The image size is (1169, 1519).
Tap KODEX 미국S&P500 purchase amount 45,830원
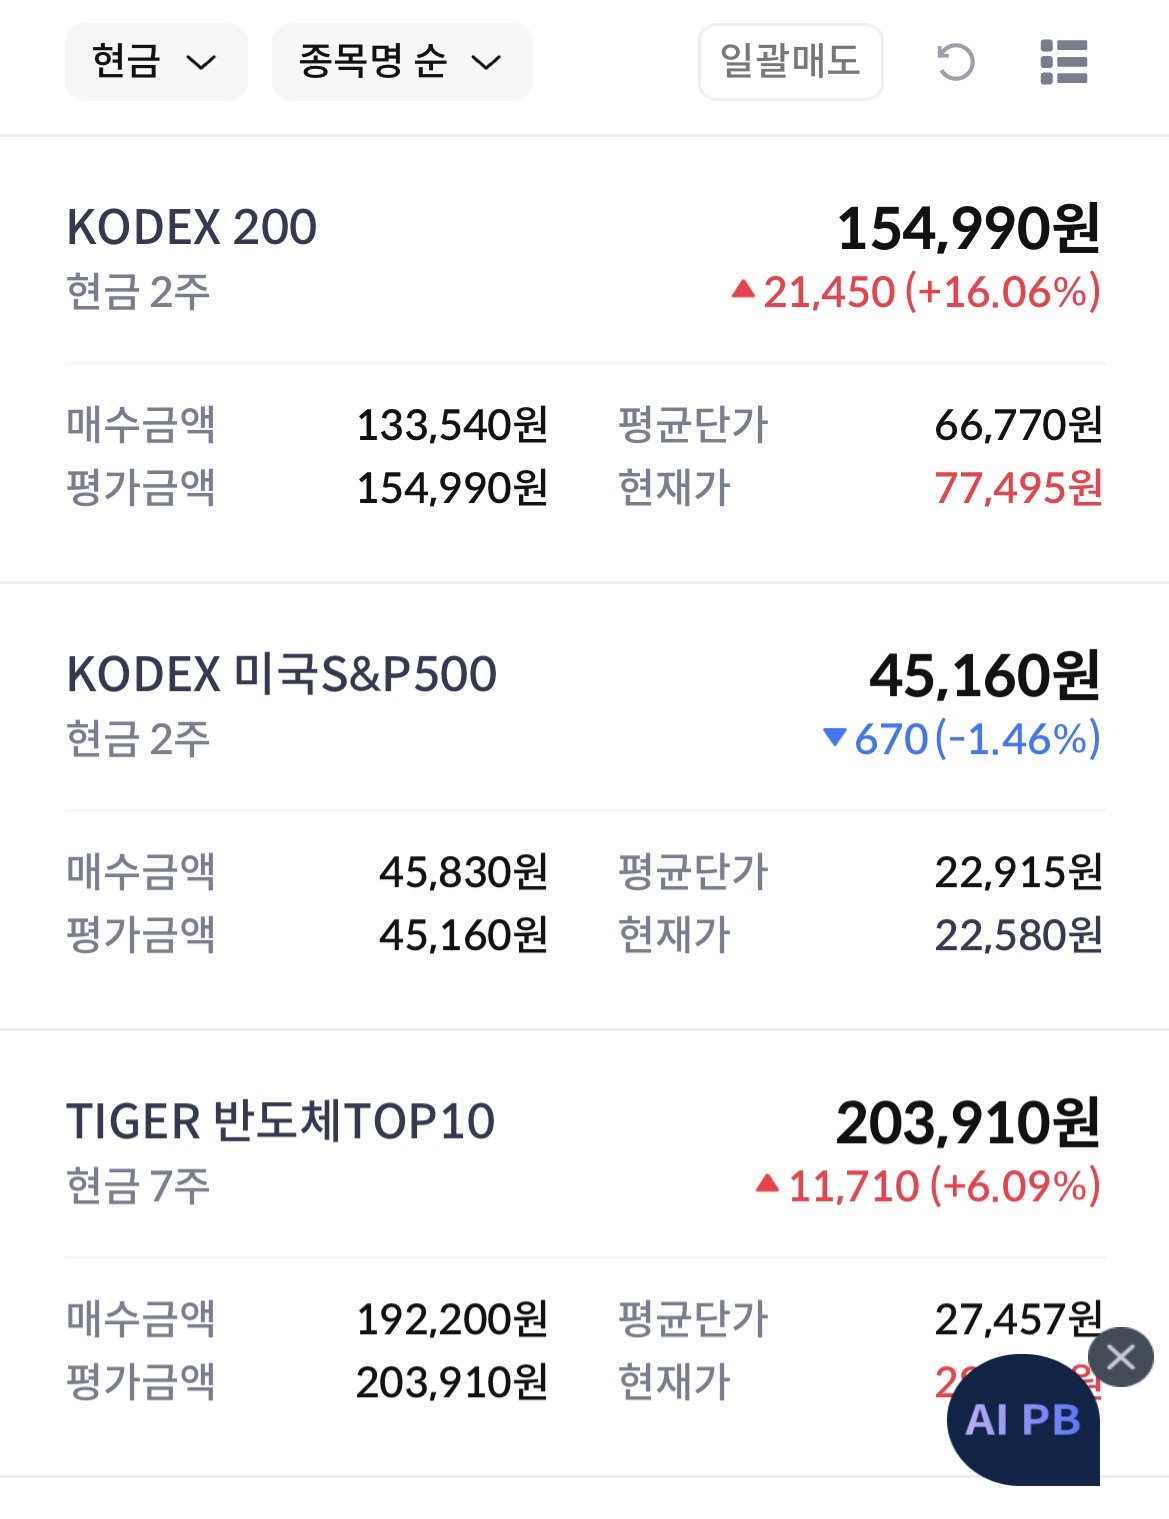coord(463,872)
